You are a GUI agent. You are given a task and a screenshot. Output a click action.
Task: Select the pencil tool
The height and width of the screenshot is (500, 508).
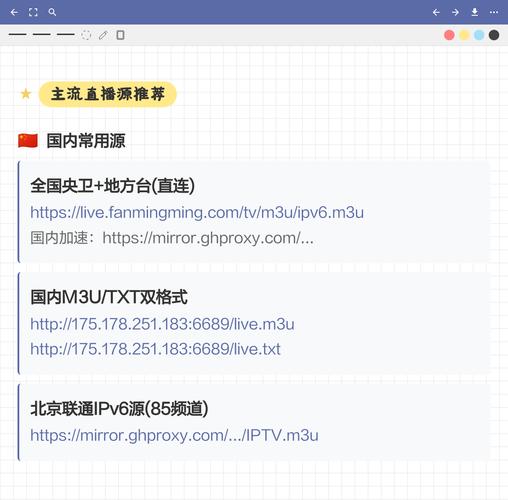click(103, 35)
